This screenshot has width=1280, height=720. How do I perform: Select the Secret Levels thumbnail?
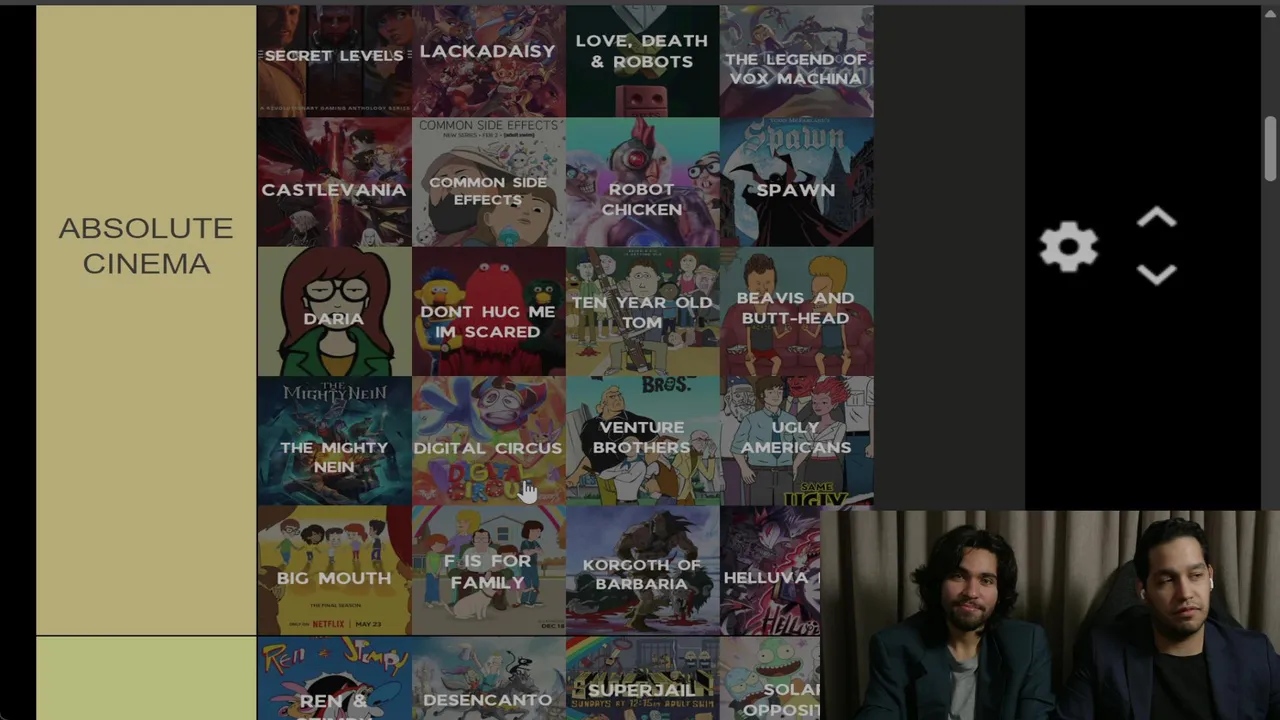(x=334, y=61)
